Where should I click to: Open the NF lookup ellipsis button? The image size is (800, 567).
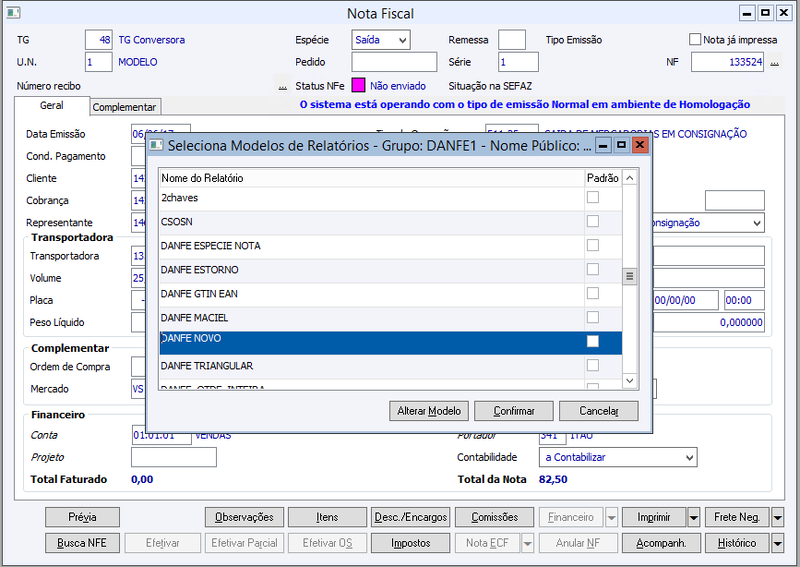click(774, 63)
